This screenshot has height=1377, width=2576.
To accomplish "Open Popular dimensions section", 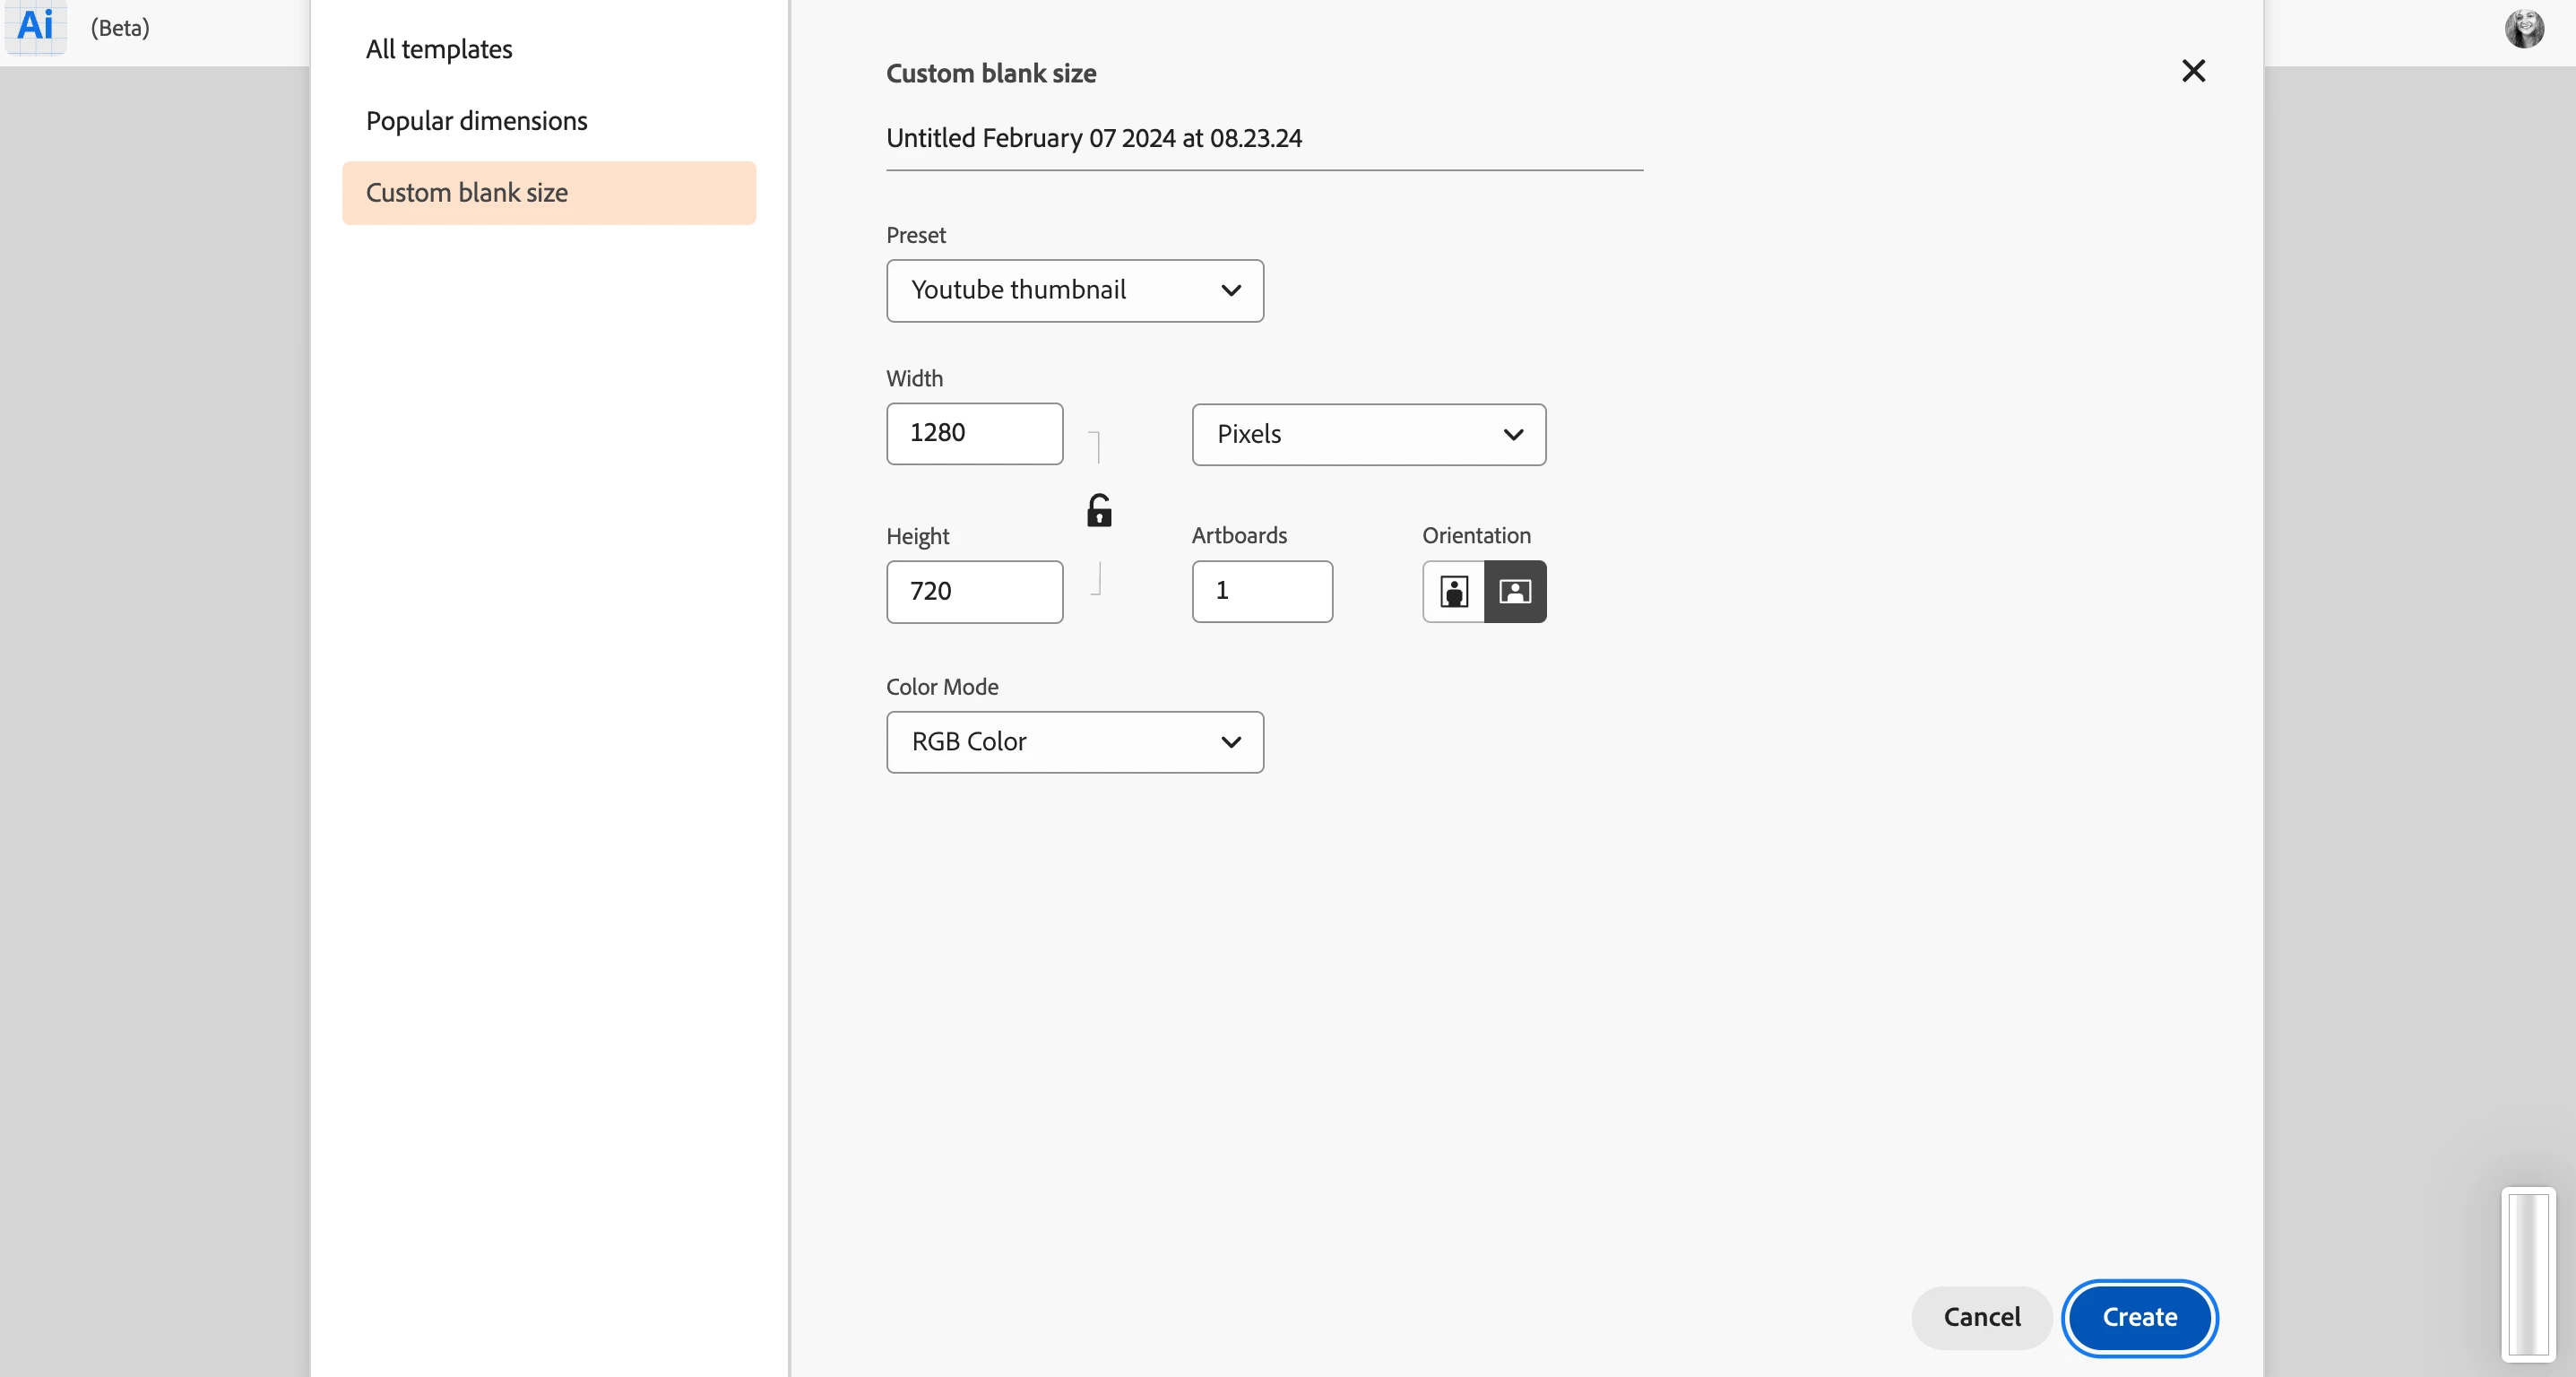I will [476, 121].
